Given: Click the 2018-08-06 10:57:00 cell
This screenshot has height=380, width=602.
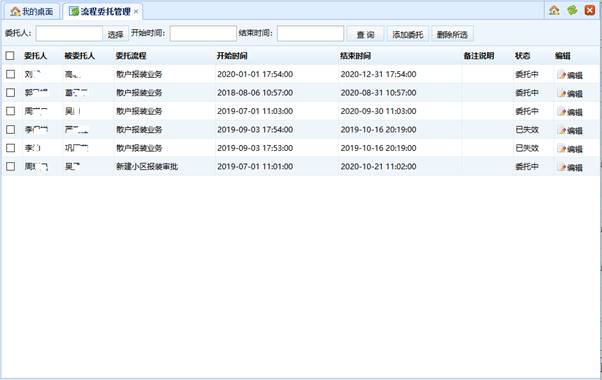Looking at the screenshot, I should point(255,93).
